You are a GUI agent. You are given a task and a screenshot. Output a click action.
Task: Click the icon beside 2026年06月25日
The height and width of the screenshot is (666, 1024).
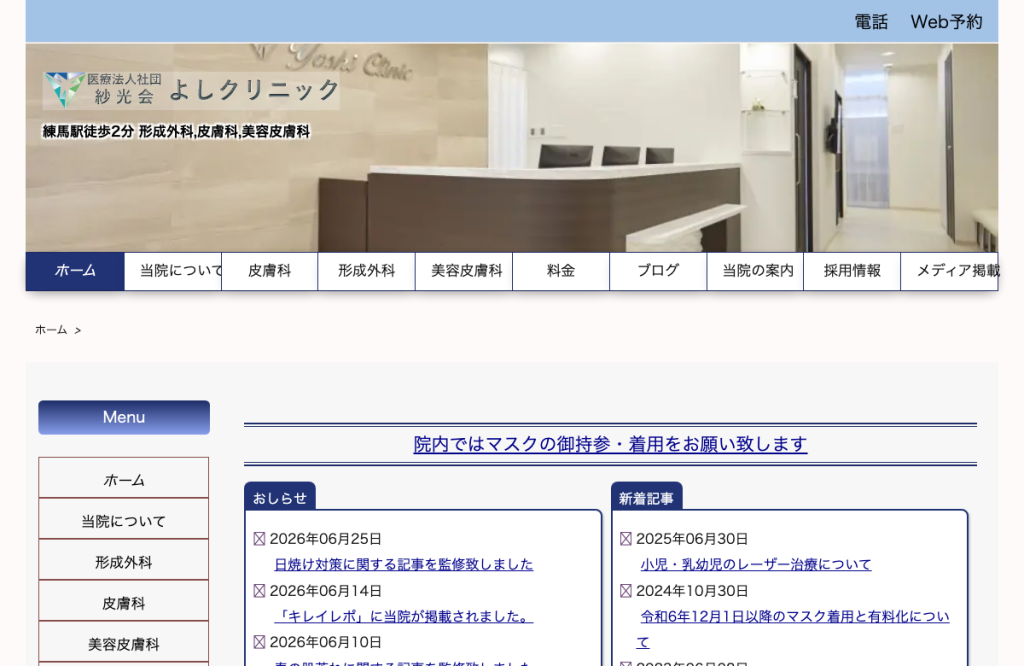point(259,539)
